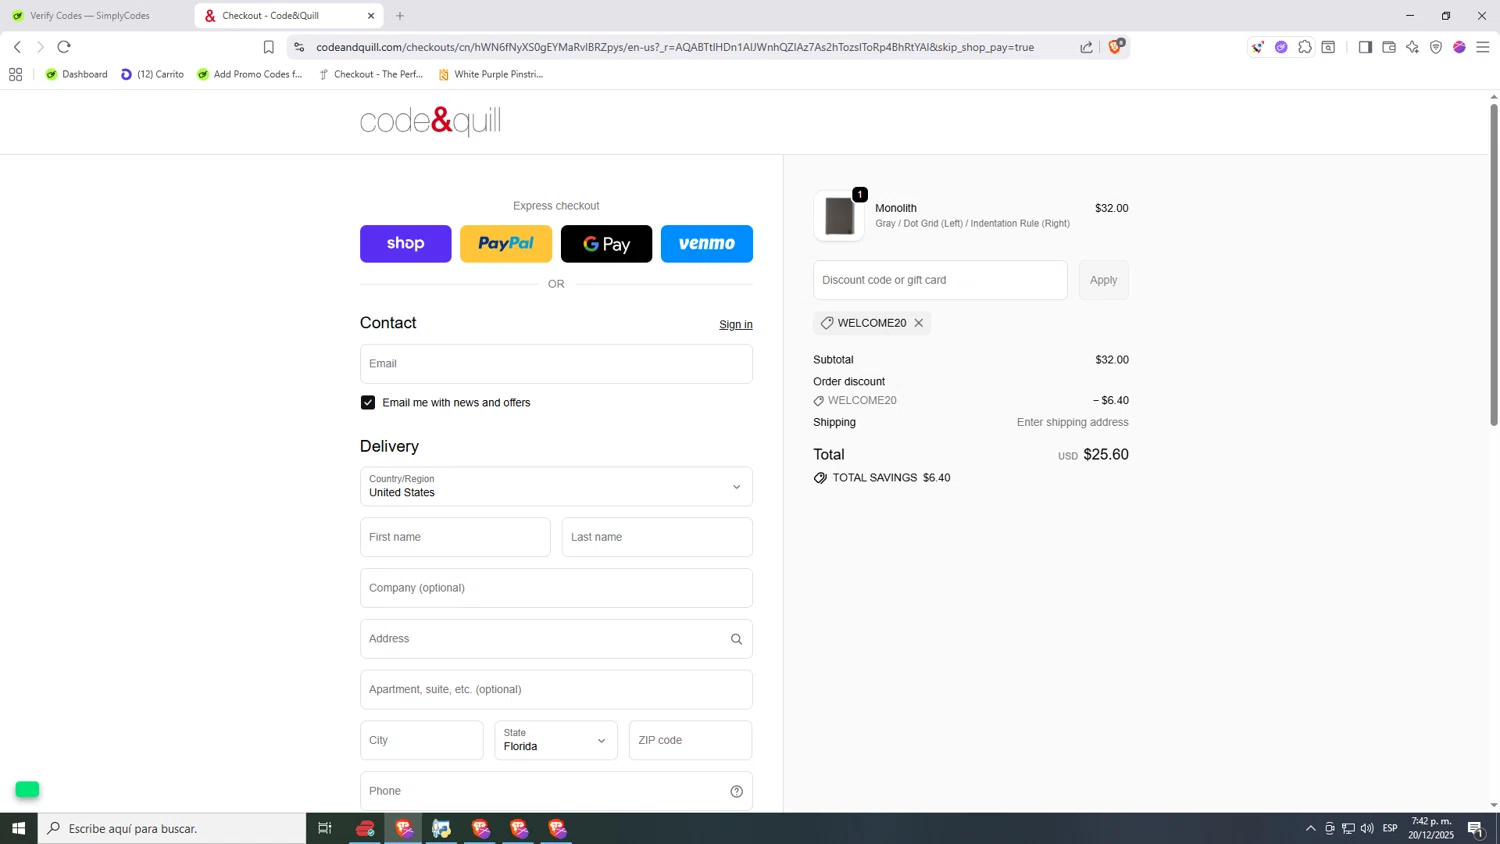Open the extensions puzzle icon
1500x844 pixels.
tap(1305, 47)
